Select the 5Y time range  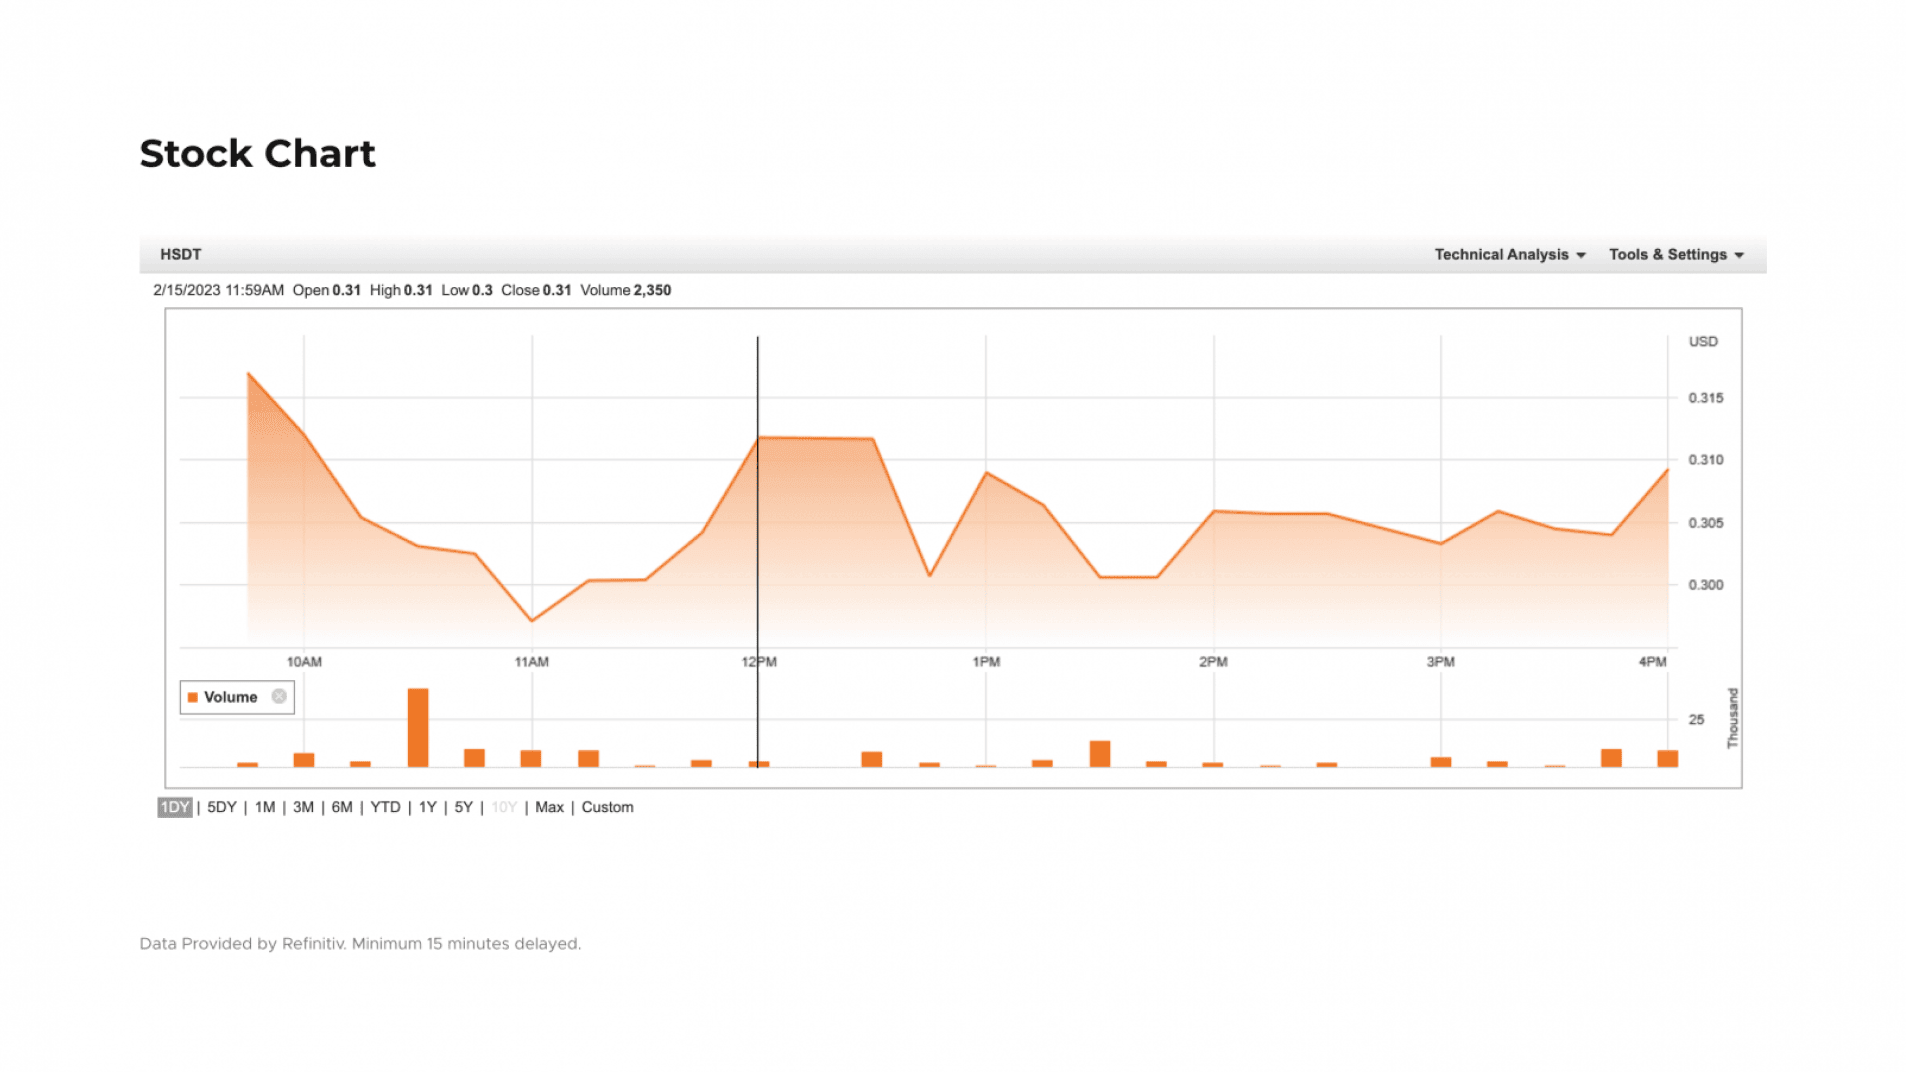pyautogui.click(x=463, y=807)
